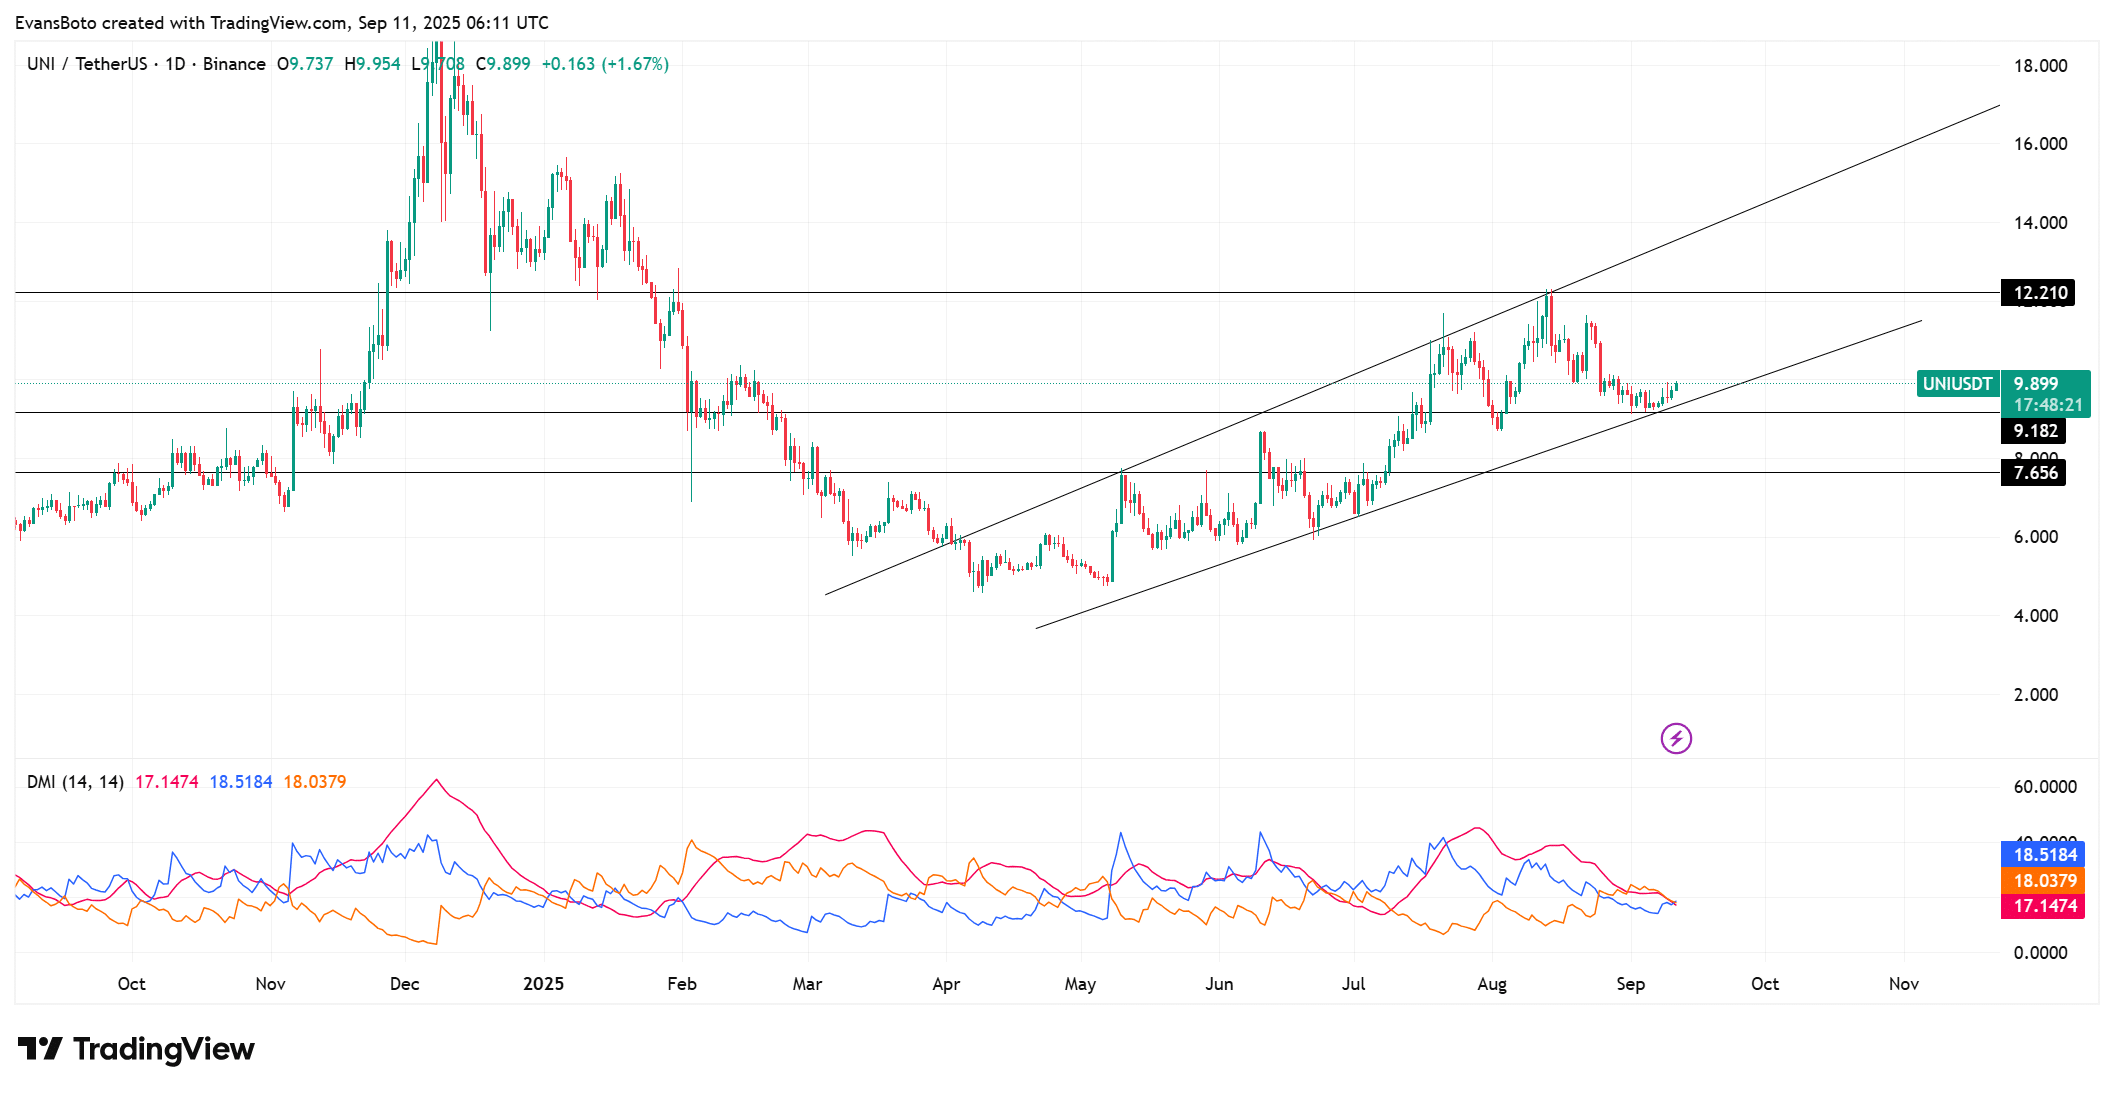Select the green UNIUSDT symbol tag
This screenshot has height=1094, width=2114.
pyautogui.click(x=1957, y=384)
